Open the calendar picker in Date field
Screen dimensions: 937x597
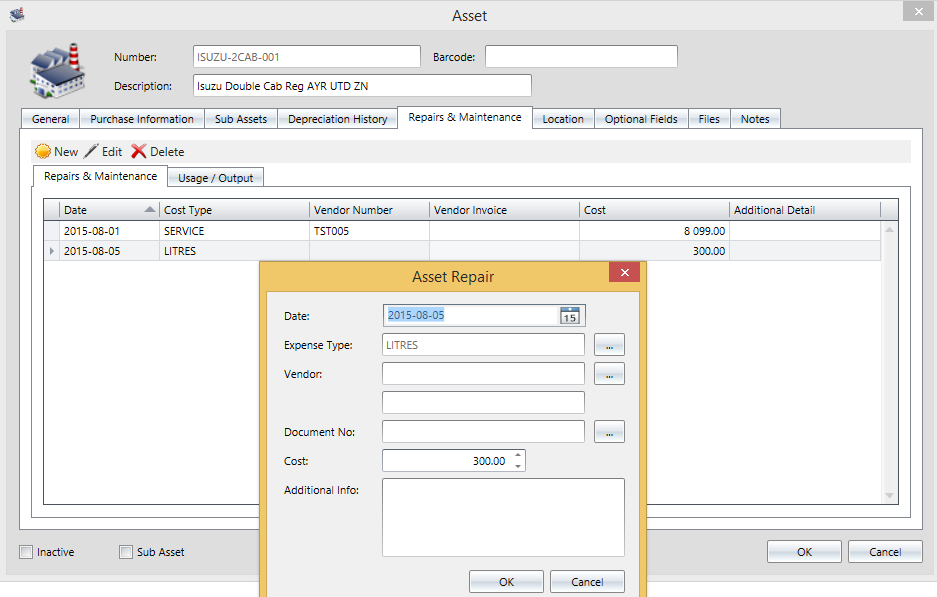(570, 316)
